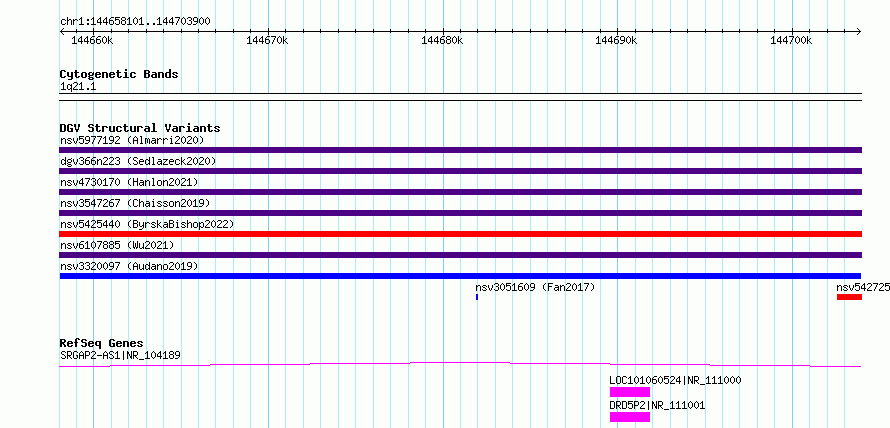
Task: Click the nsv3051609 (Fan2017) label
Action: coord(535,287)
